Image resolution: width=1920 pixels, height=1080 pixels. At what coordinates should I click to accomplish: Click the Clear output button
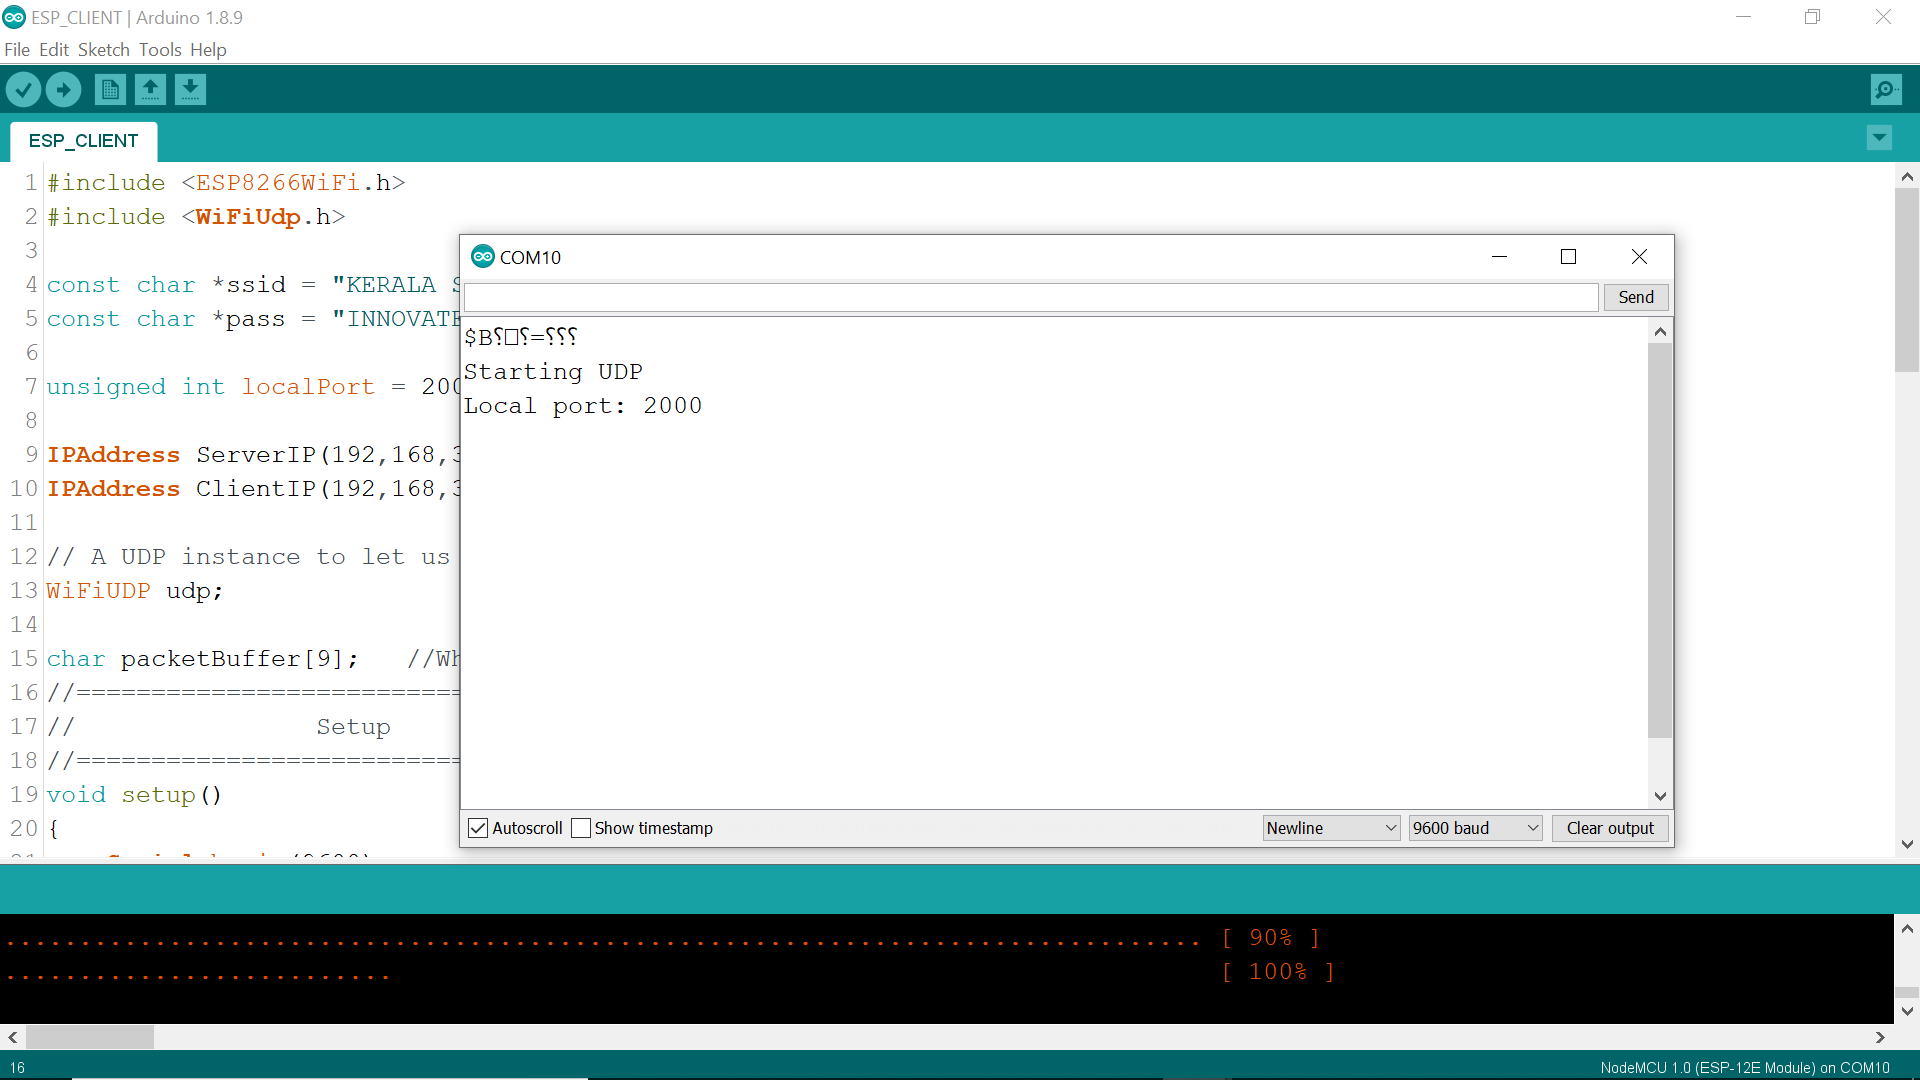[x=1609, y=828]
